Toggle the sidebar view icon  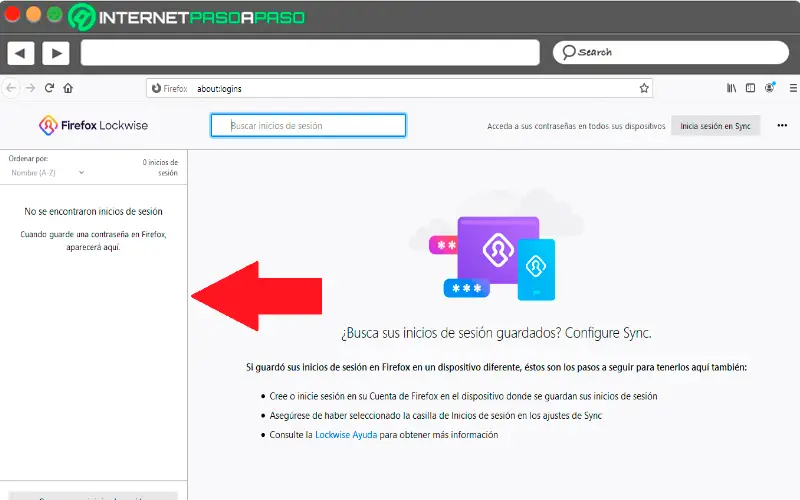click(x=750, y=88)
